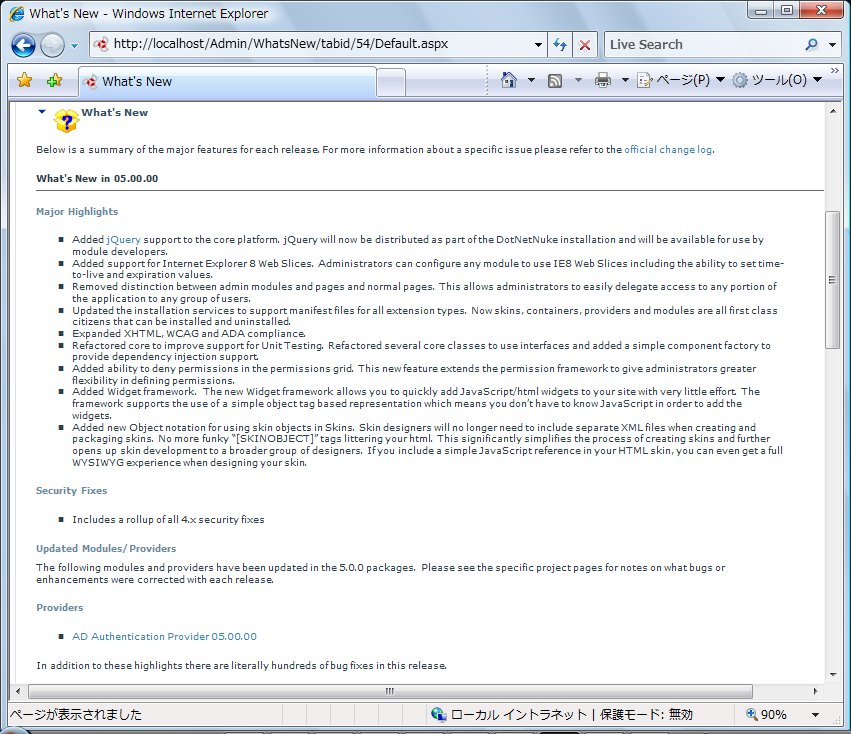Click the vertical scrollbar up arrow
Viewport: 851px width, 734px height.
coord(833,111)
